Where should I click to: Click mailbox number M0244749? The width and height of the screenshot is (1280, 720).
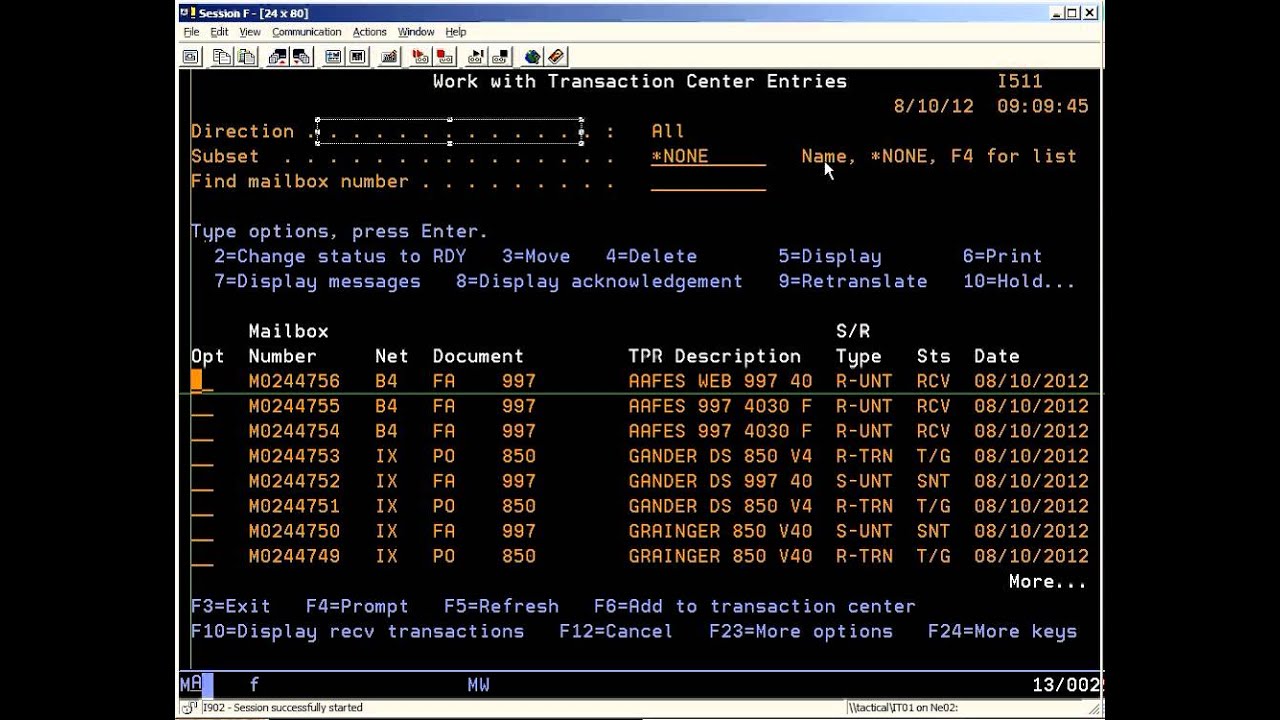coord(294,556)
